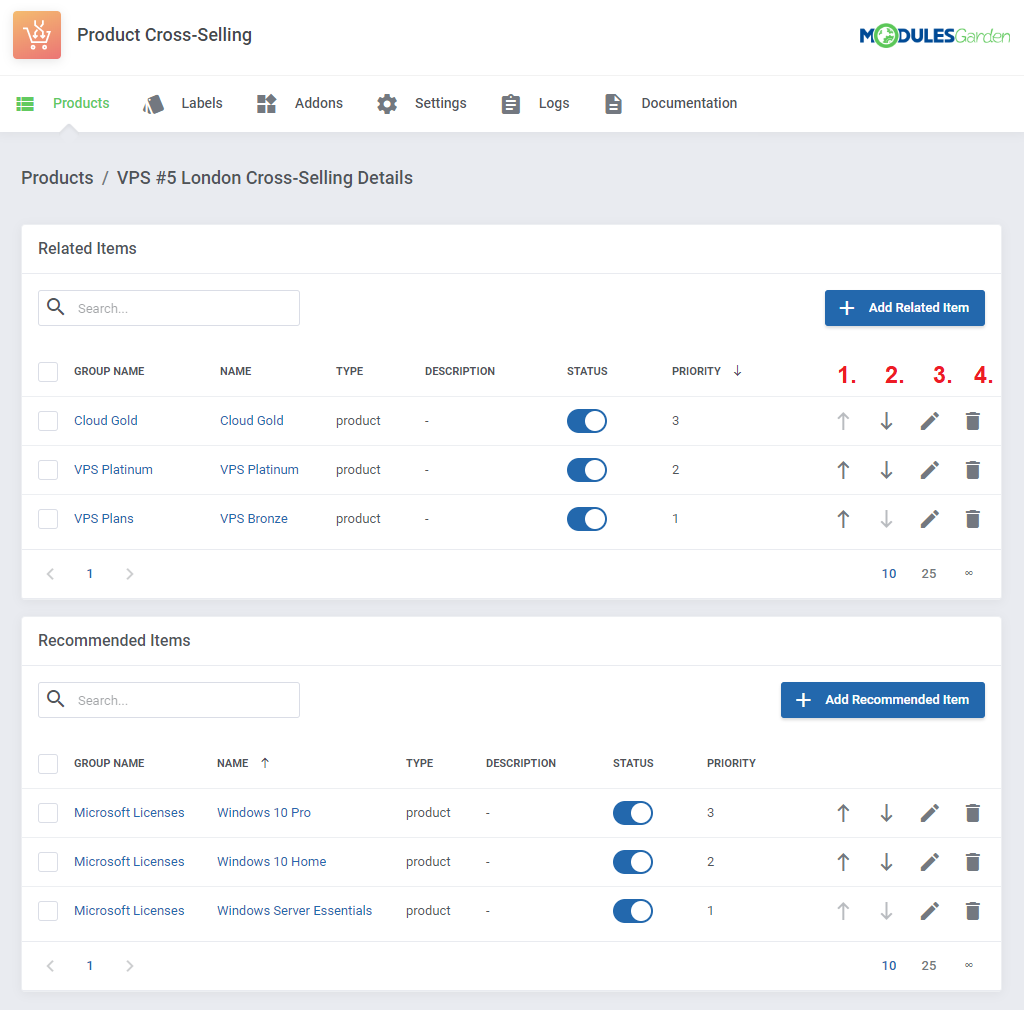Click the ModulesGarden logo
This screenshot has height=1010, width=1024.
point(935,35)
